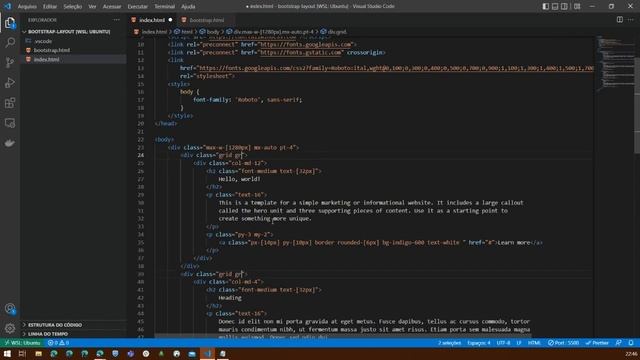Toggle the primary side bar visibility
Image resolution: width=640 pixels, height=360 pixels.
(x=546, y=6)
